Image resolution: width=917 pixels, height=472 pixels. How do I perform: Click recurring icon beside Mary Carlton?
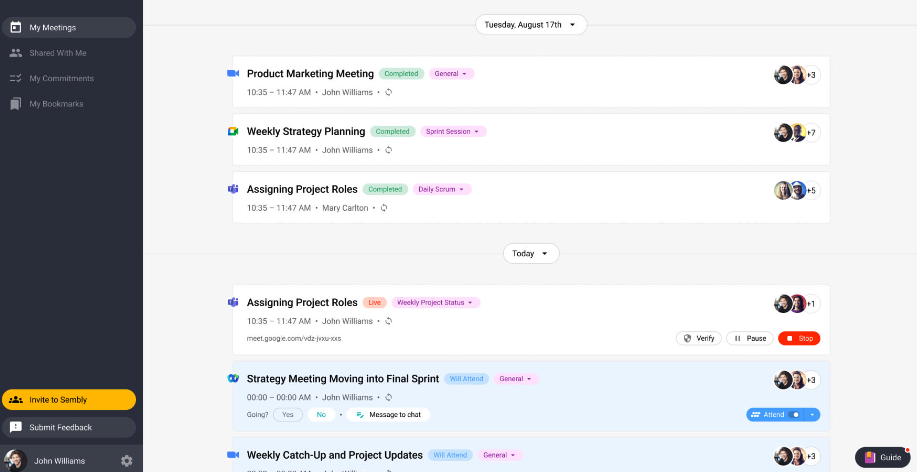pyautogui.click(x=384, y=208)
